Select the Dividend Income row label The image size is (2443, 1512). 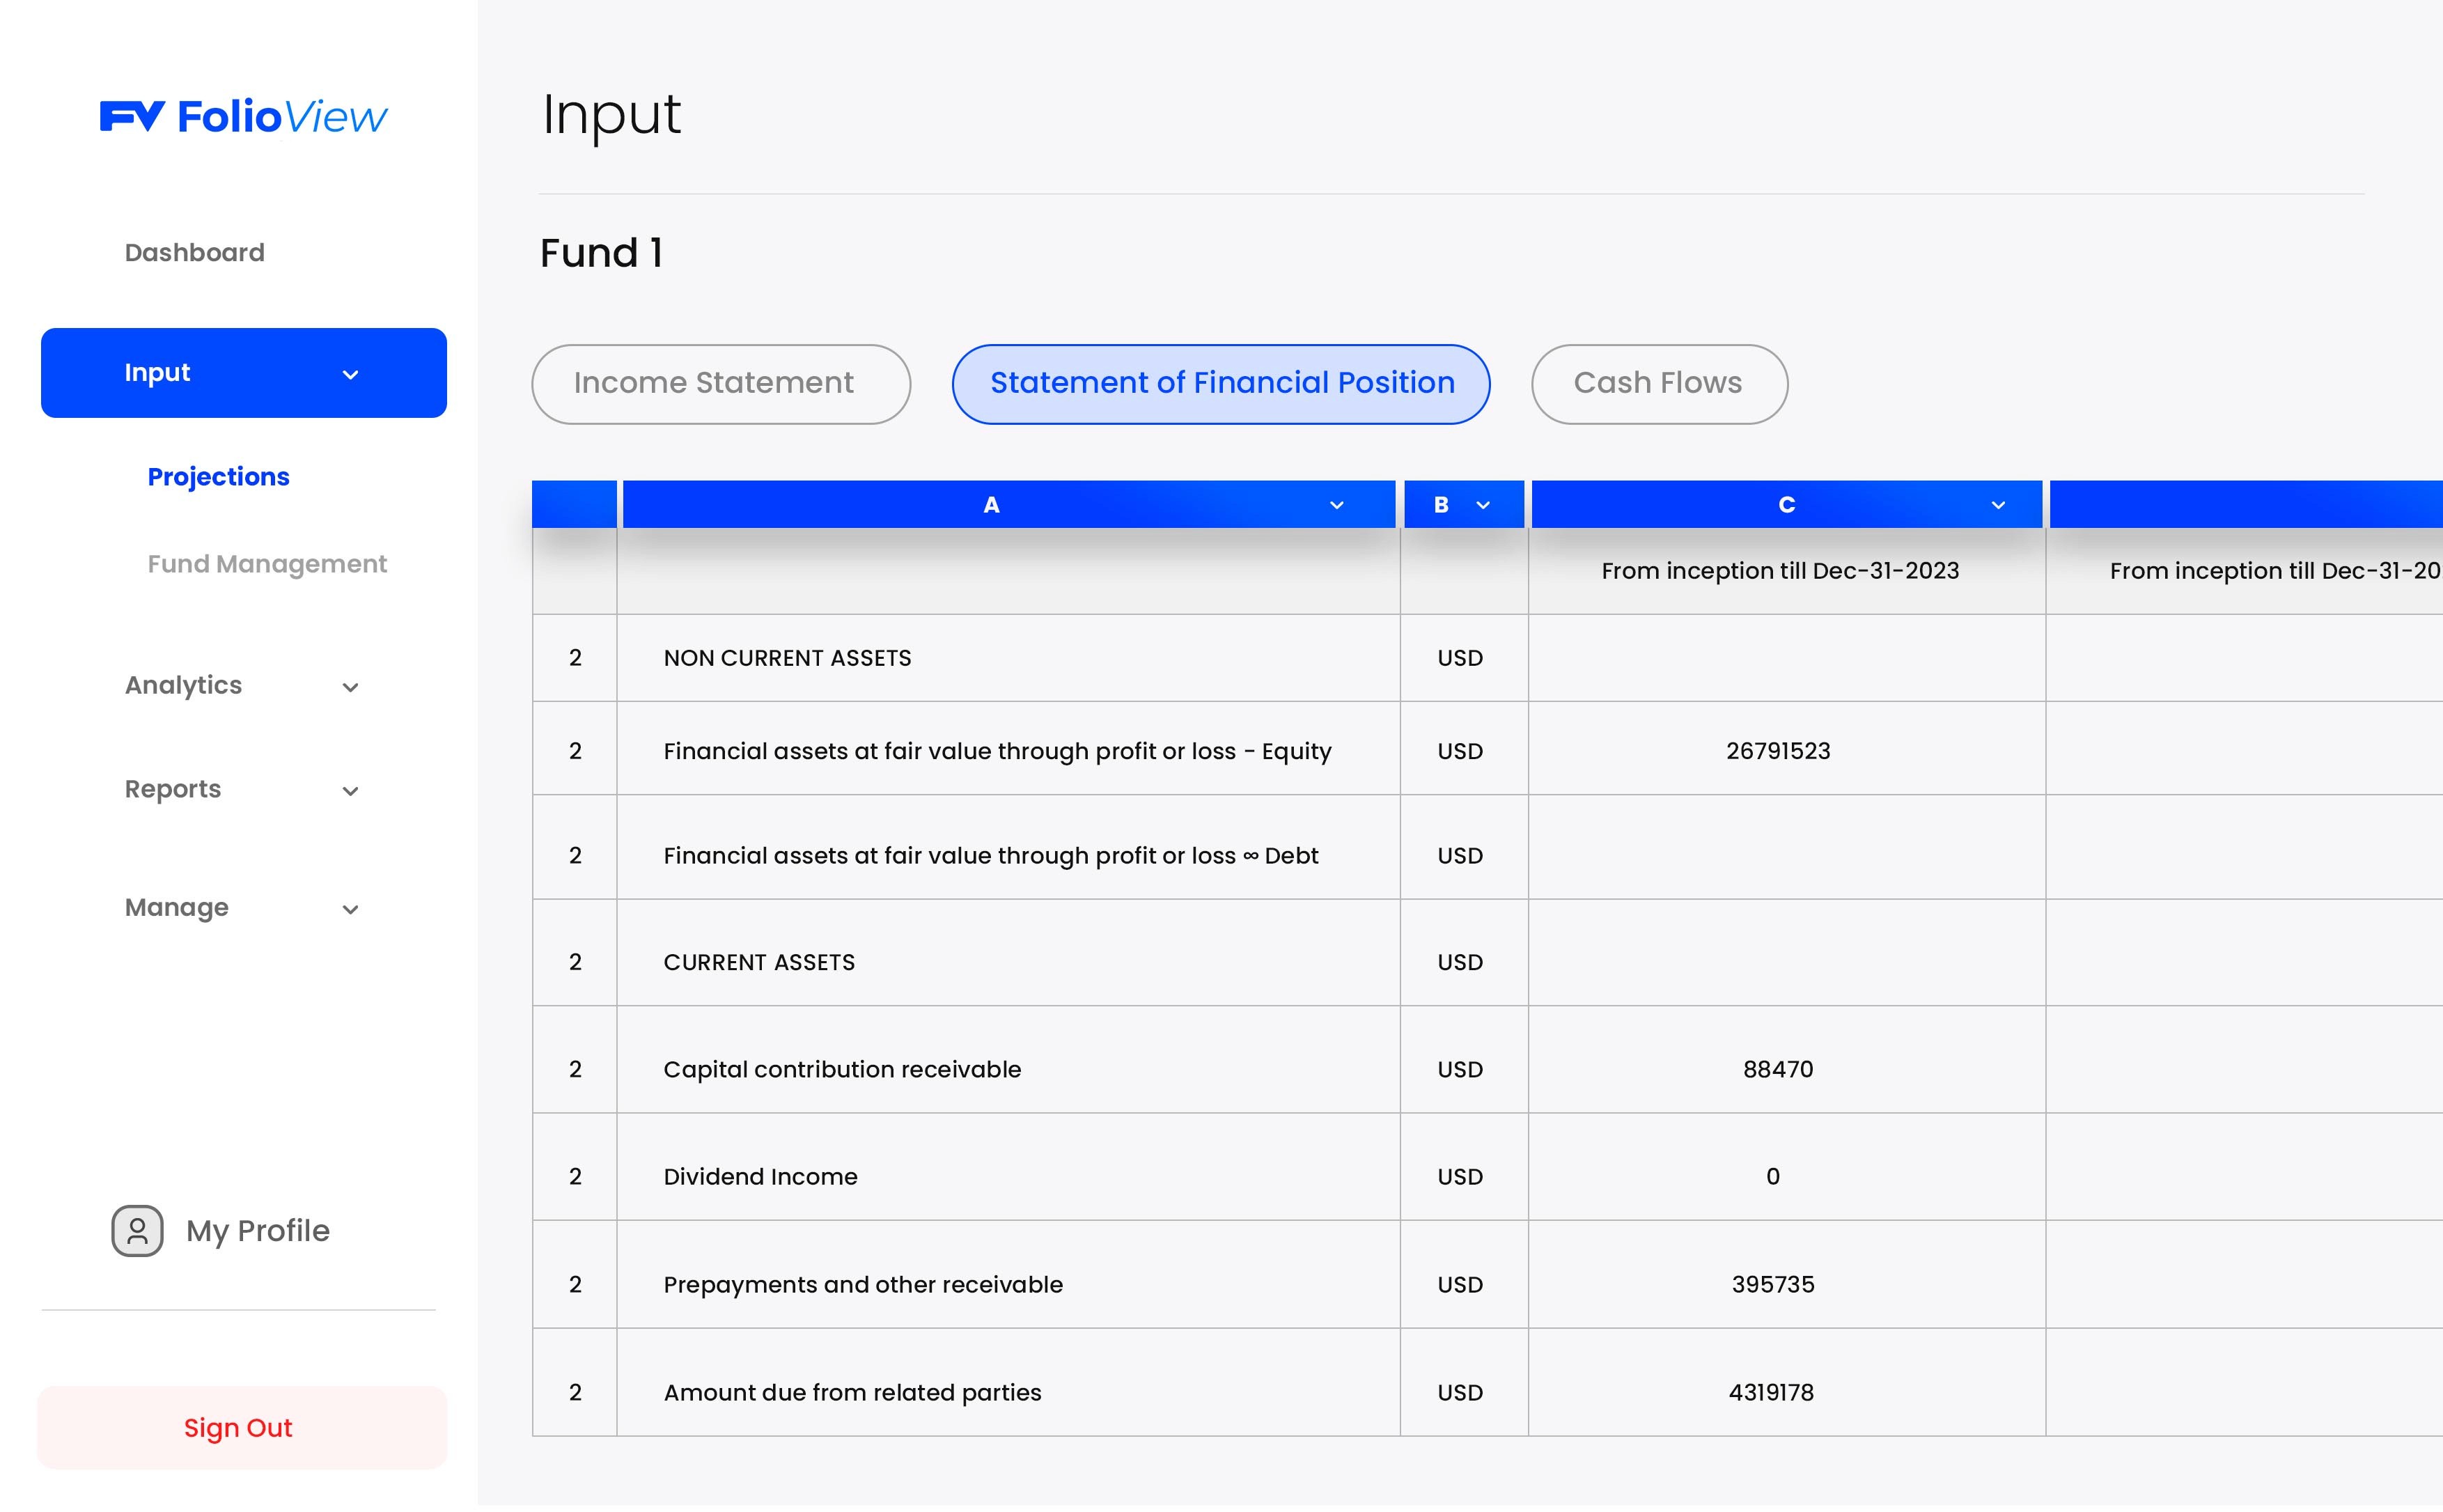pos(760,1176)
